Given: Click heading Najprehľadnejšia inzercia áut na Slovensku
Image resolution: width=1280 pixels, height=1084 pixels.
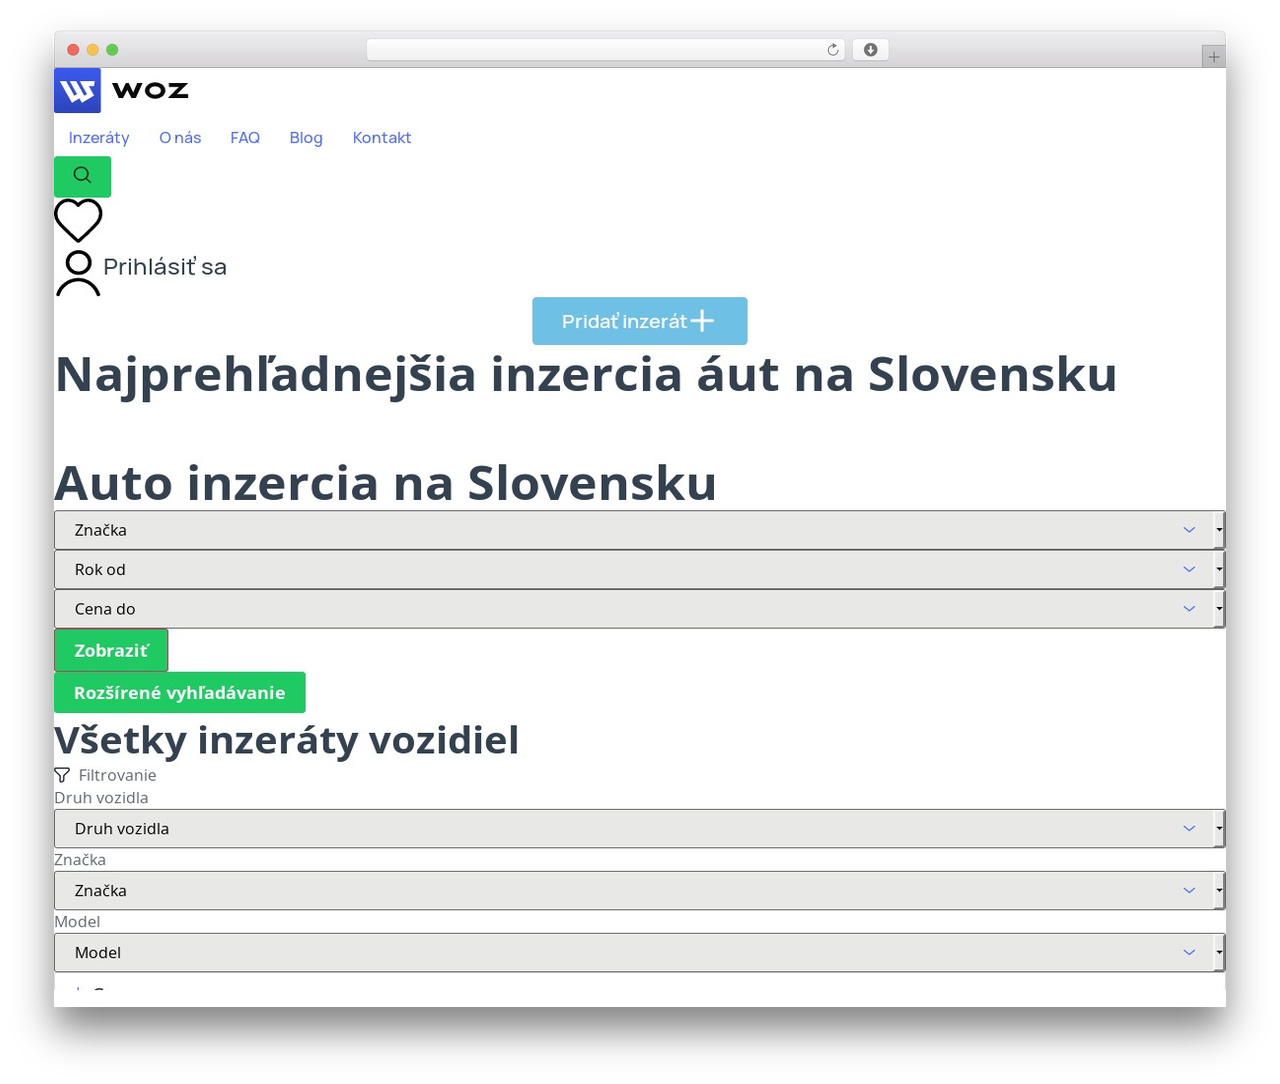Looking at the screenshot, I should [586, 375].
